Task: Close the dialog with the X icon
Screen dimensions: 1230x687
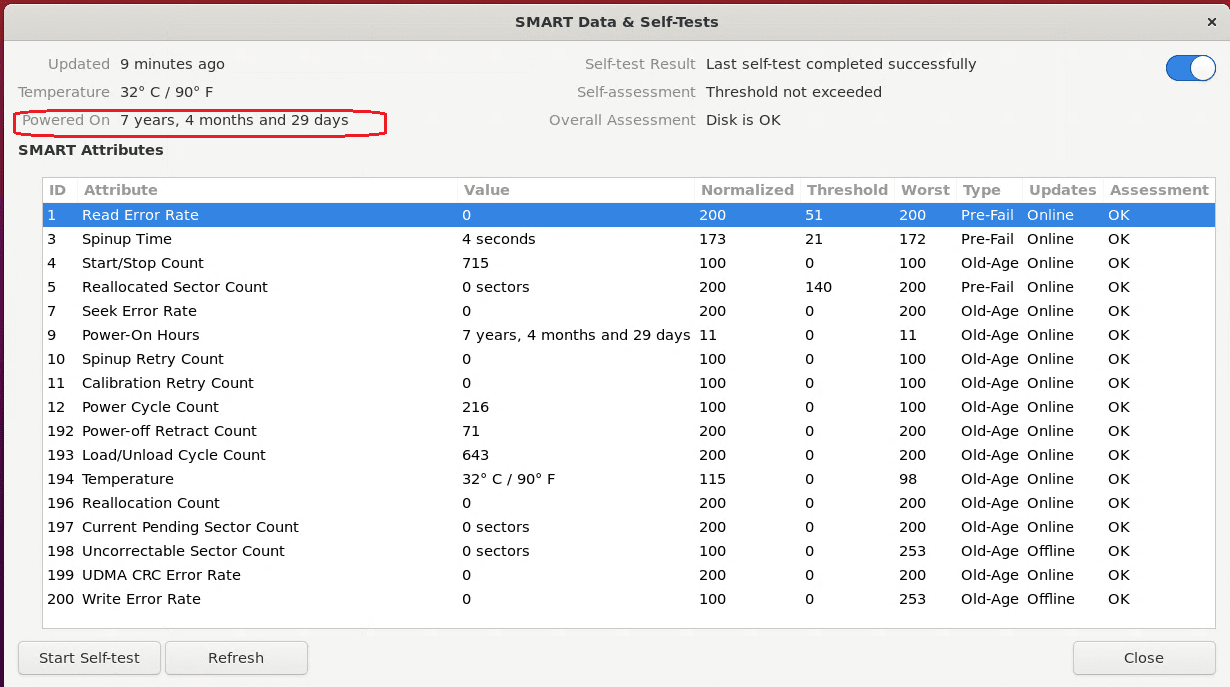Action: (x=1212, y=22)
